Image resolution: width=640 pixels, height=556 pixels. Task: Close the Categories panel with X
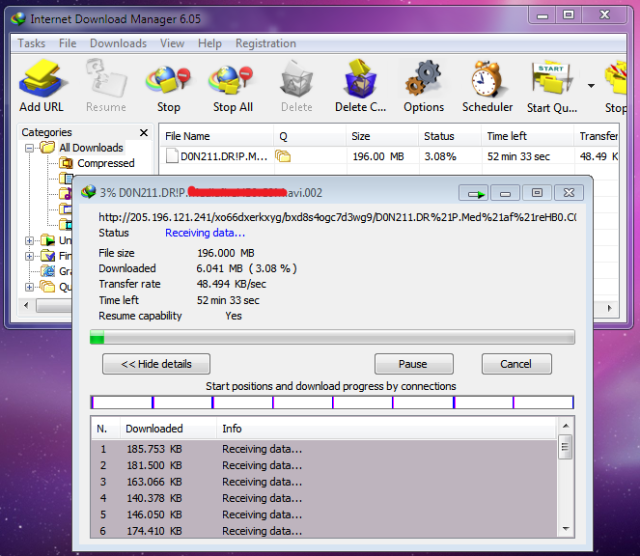tap(144, 133)
